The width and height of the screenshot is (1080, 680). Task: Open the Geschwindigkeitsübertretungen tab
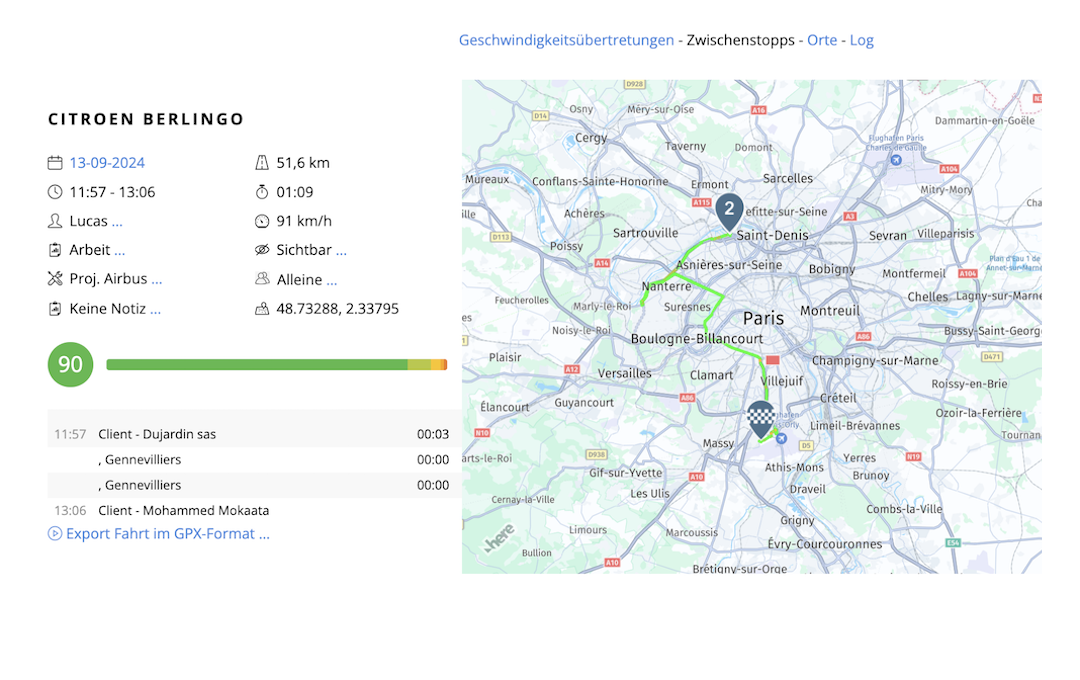point(566,40)
